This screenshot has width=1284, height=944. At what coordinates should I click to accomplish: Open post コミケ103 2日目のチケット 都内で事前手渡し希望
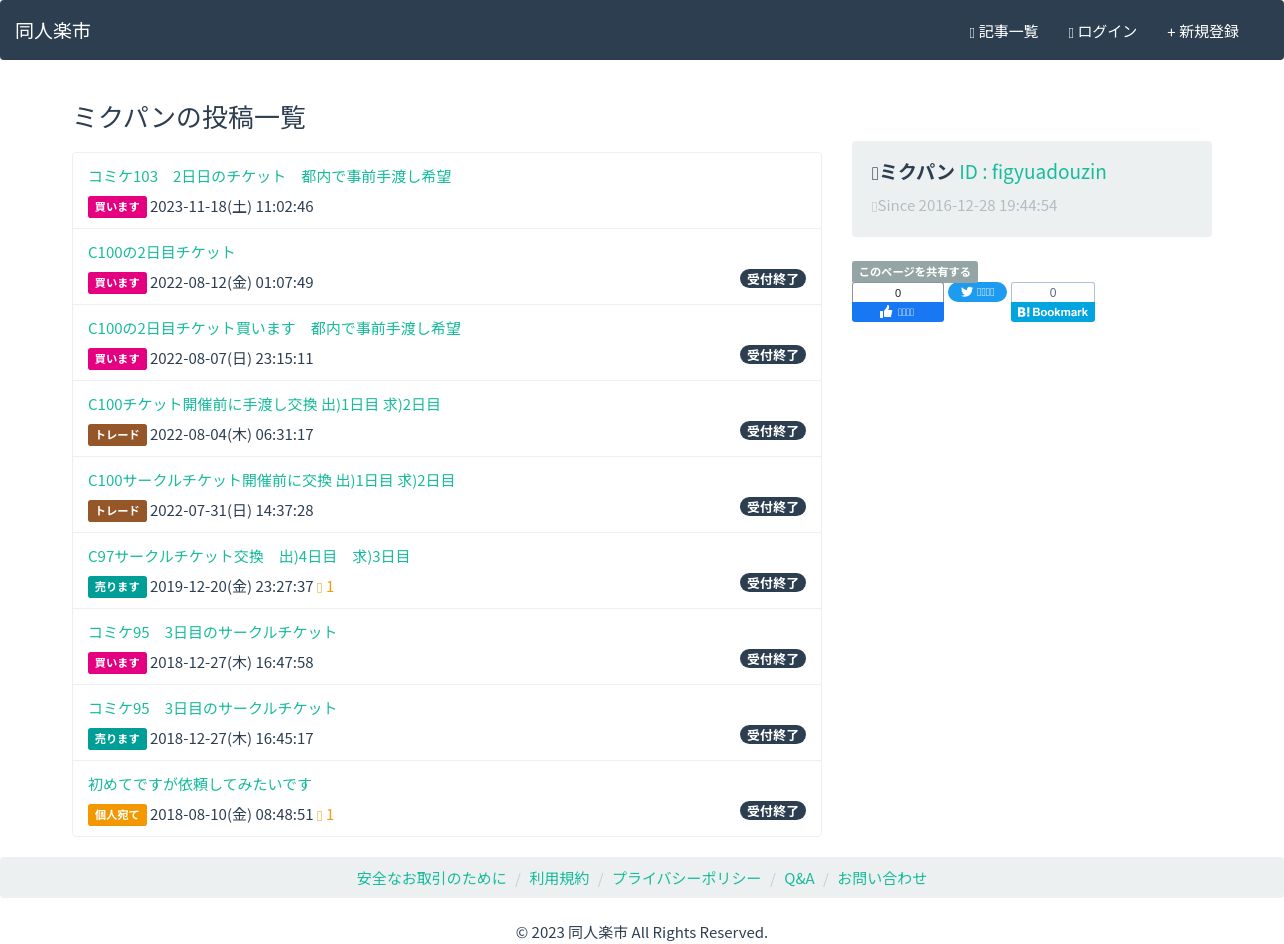270,176
